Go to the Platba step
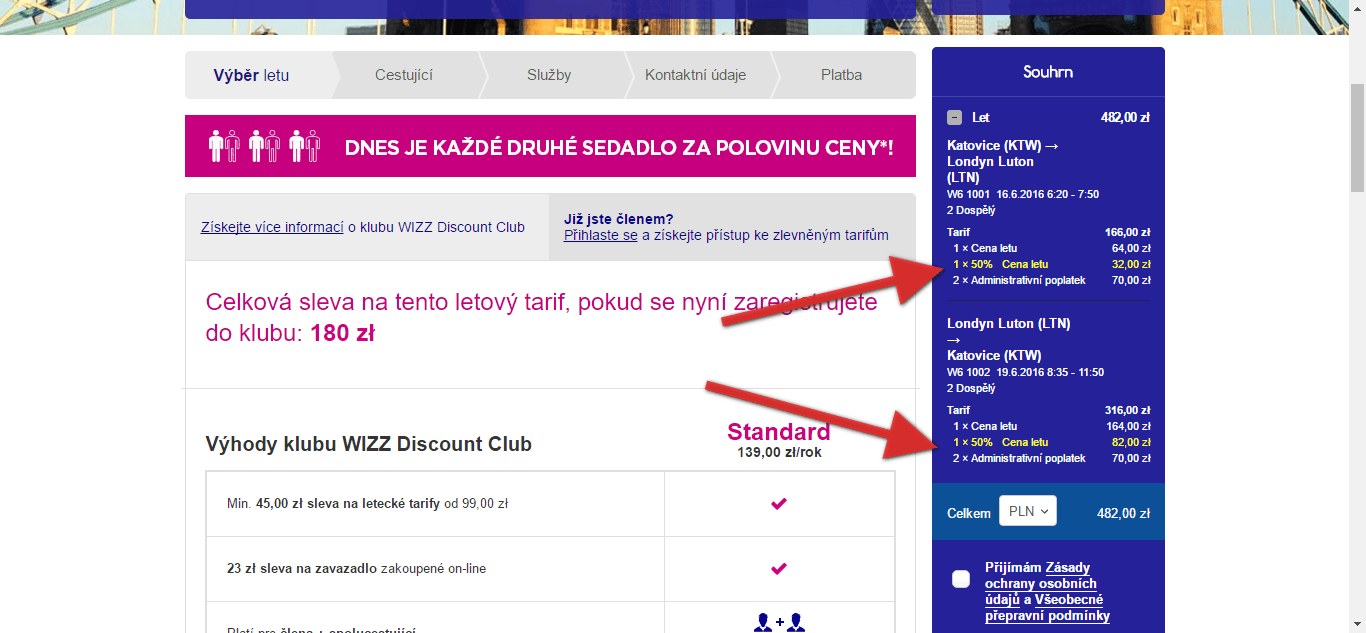Viewport: 1366px width, 633px height. [x=841, y=75]
